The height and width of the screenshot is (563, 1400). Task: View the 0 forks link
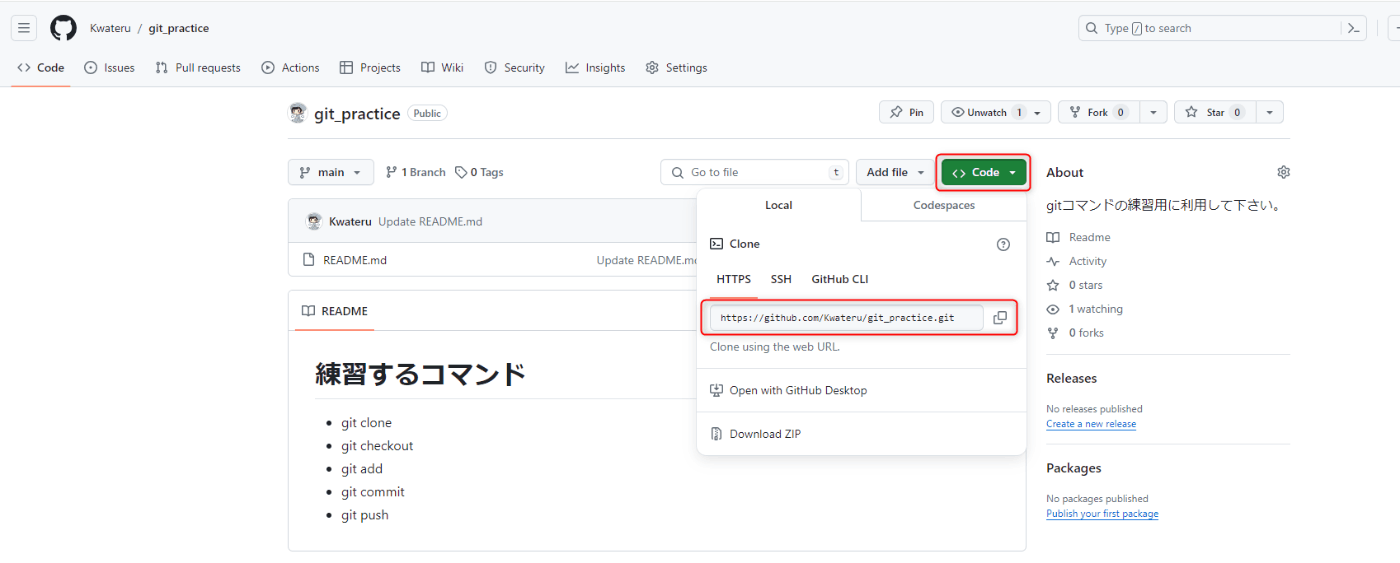coord(1075,333)
